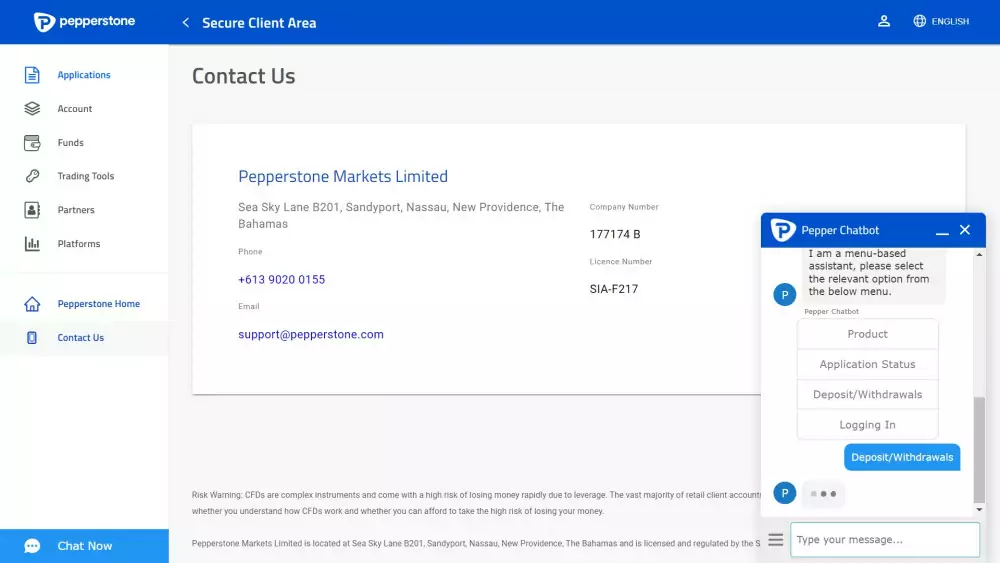Screen dimensions: 1000x563
Task: Click the Pepperstone Home house icon
Action: click(x=32, y=304)
